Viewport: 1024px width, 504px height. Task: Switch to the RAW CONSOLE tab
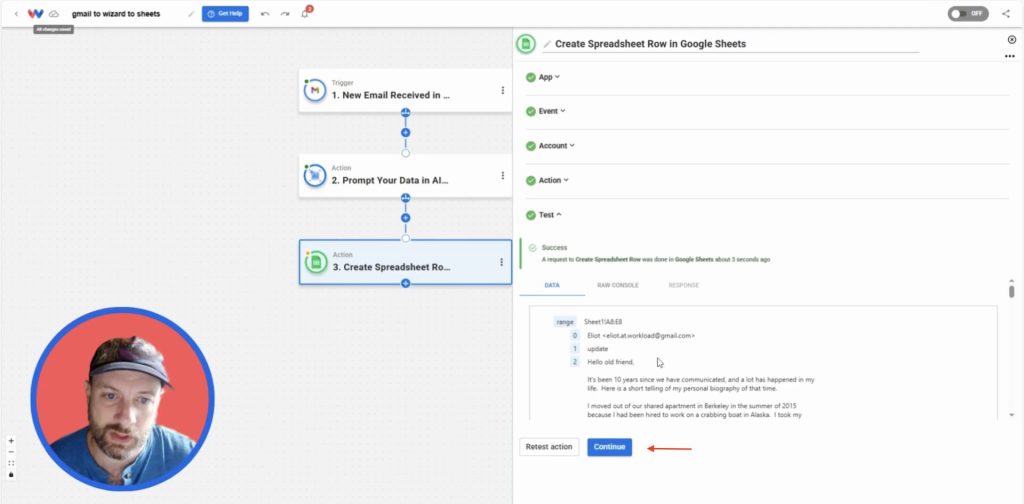pyautogui.click(x=618, y=285)
